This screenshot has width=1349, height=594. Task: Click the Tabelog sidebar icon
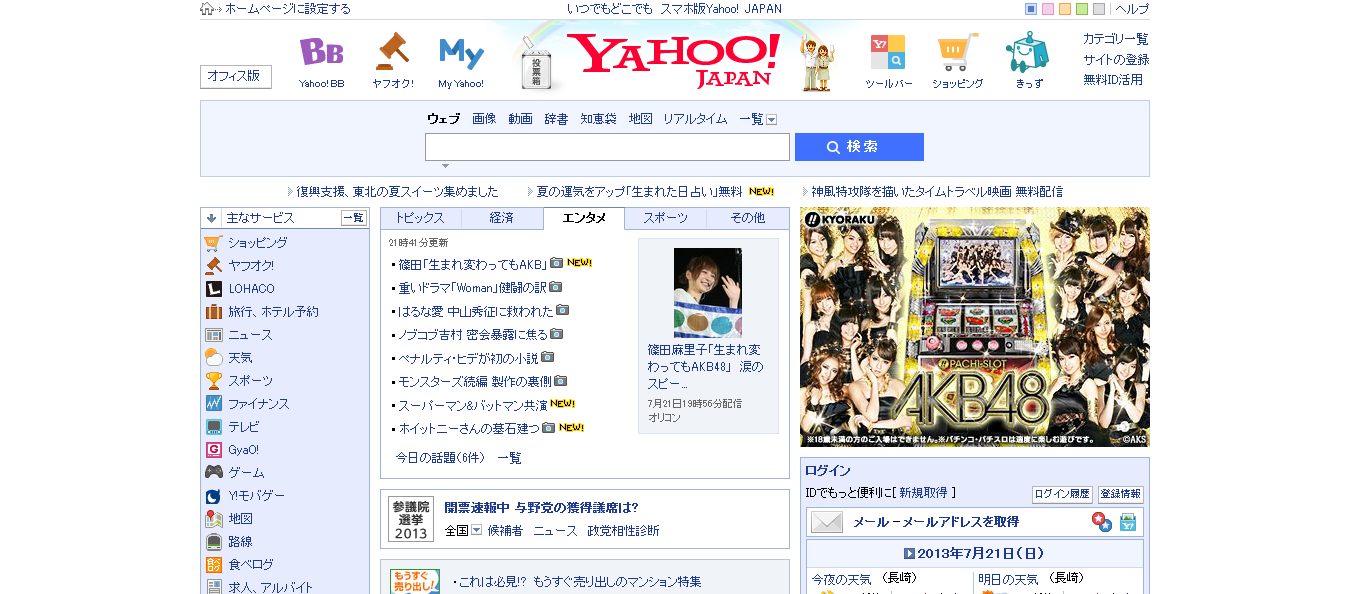point(213,565)
